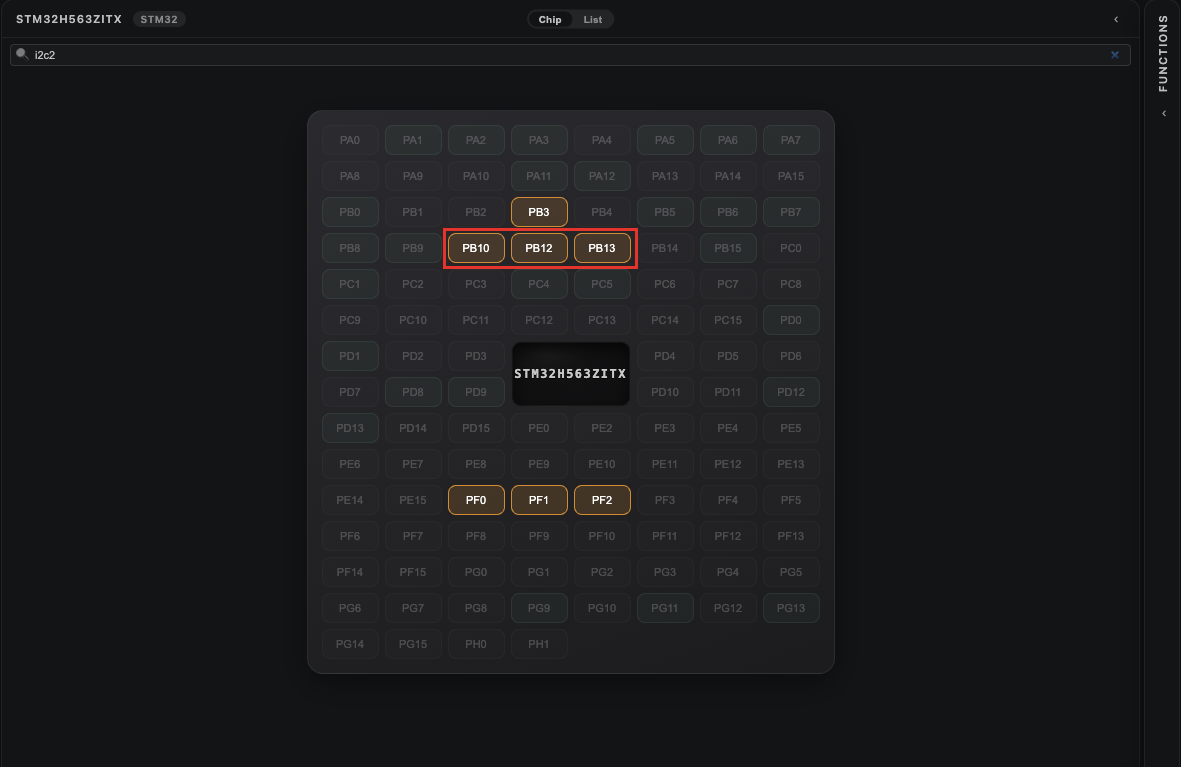Select highlighted pin PF0
Viewport: 1181px width, 767px height.
point(476,500)
